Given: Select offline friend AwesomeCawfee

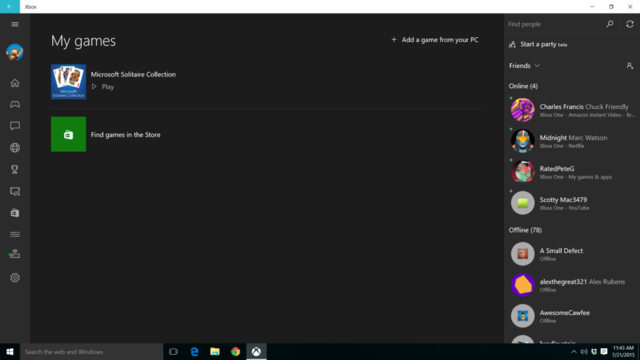Looking at the screenshot, I should click(x=571, y=316).
